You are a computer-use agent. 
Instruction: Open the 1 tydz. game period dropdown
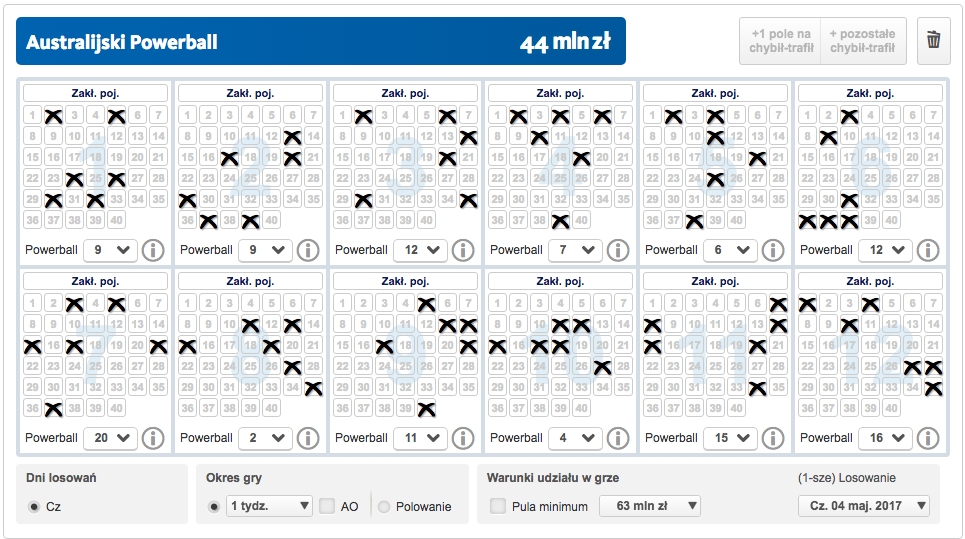pyautogui.click(x=270, y=506)
